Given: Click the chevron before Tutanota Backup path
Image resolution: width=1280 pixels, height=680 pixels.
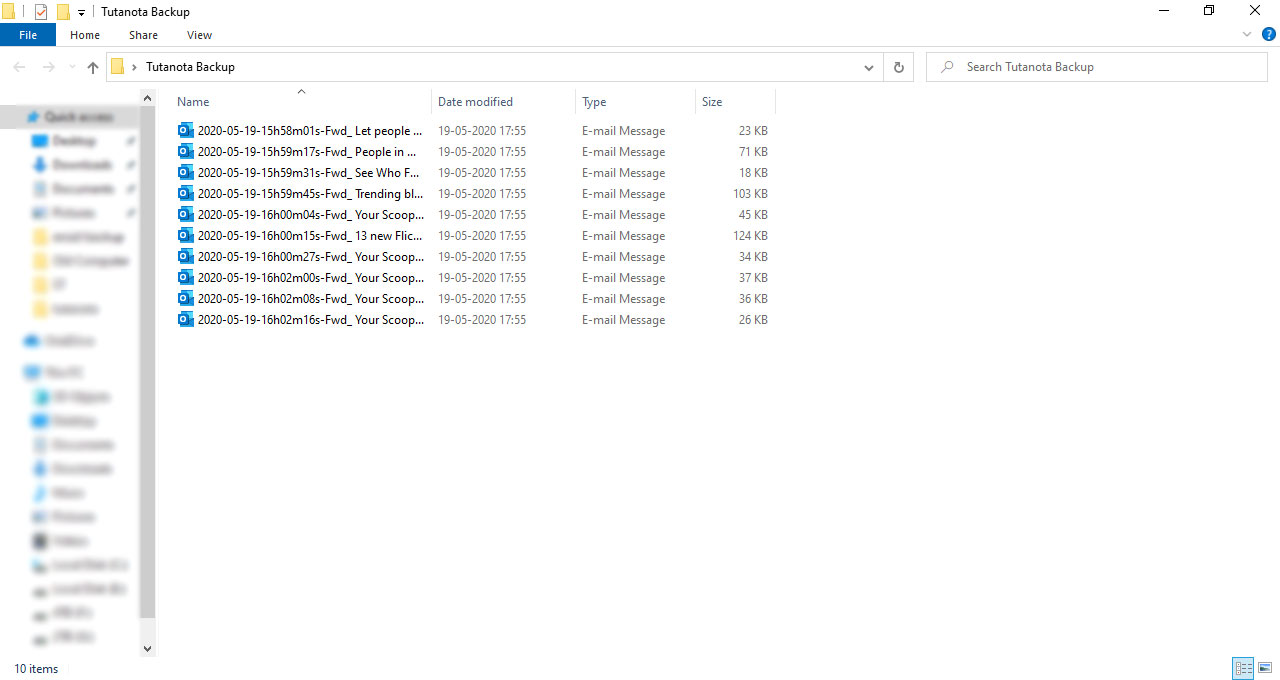Looking at the screenshot, I should pos(134,67).
